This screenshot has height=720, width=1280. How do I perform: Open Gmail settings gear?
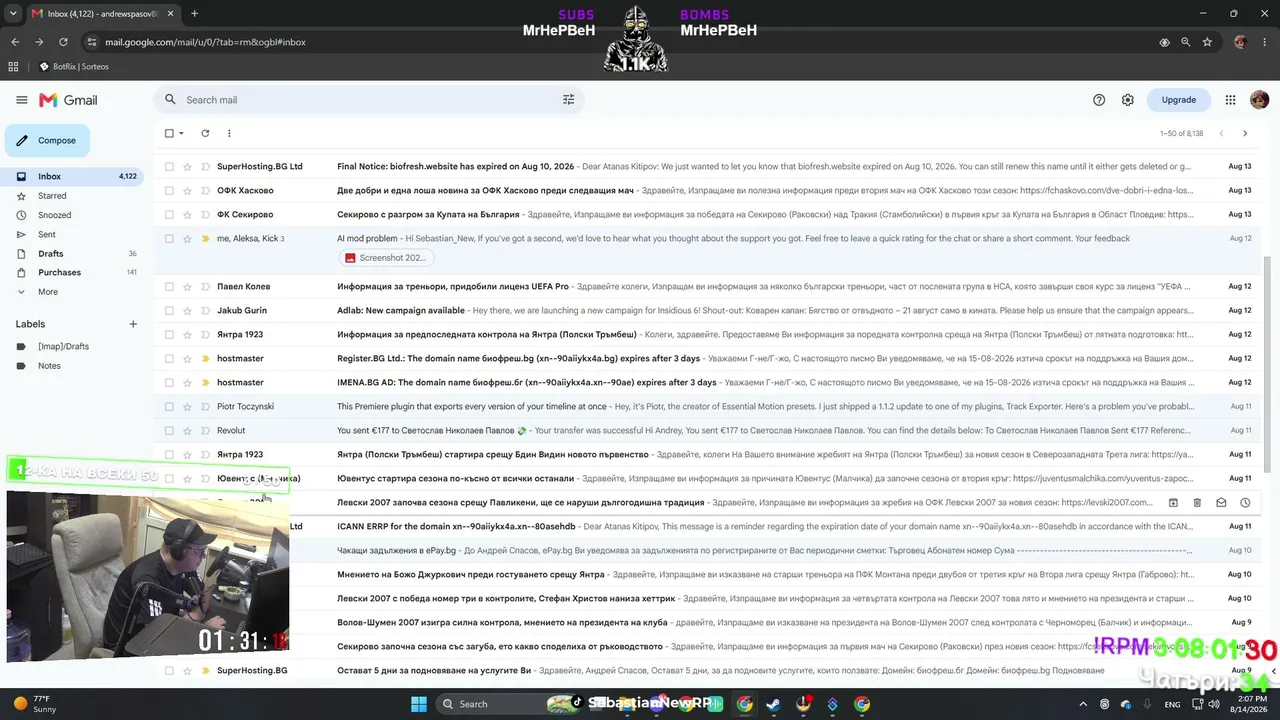pos(1128,100)
